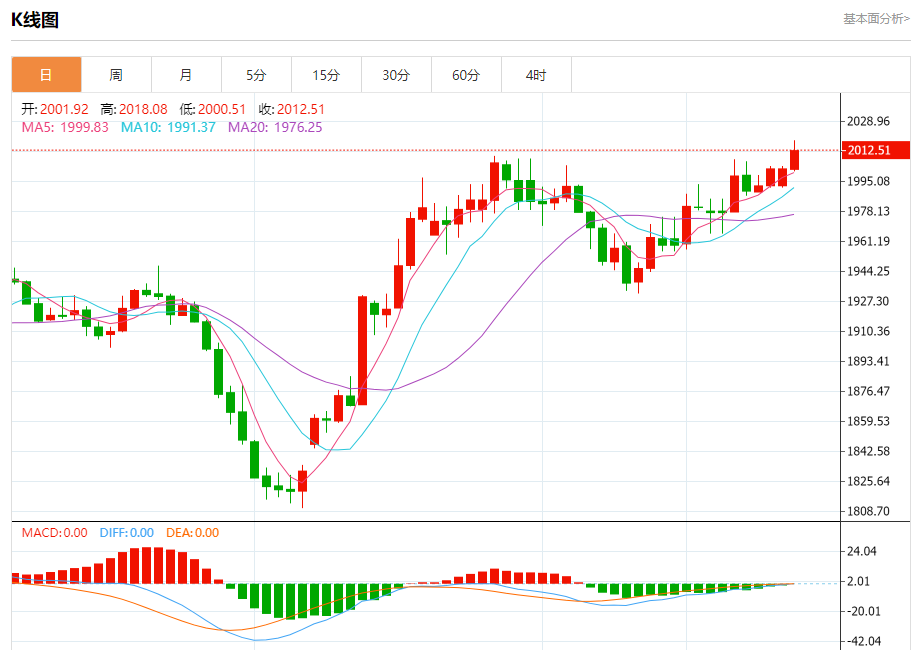The width and height of the screenshot is (916, 650).
Task: Click the DIFF value label
Action: 127,533
